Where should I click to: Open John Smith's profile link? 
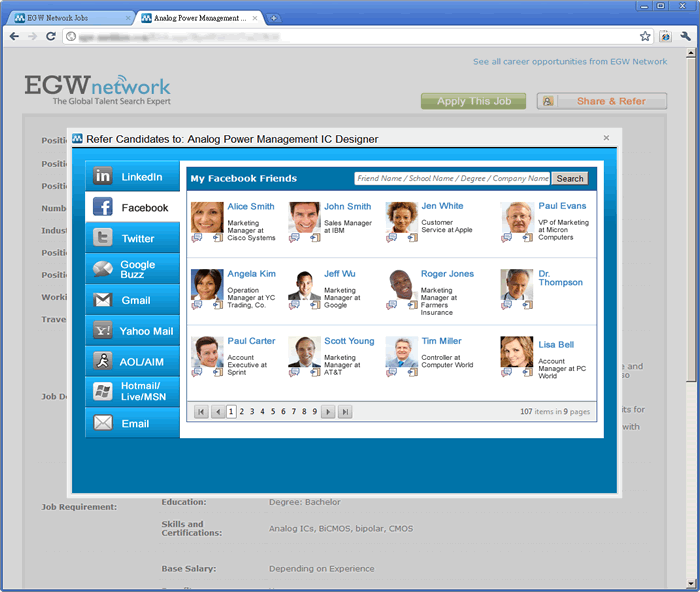point(347,206)
